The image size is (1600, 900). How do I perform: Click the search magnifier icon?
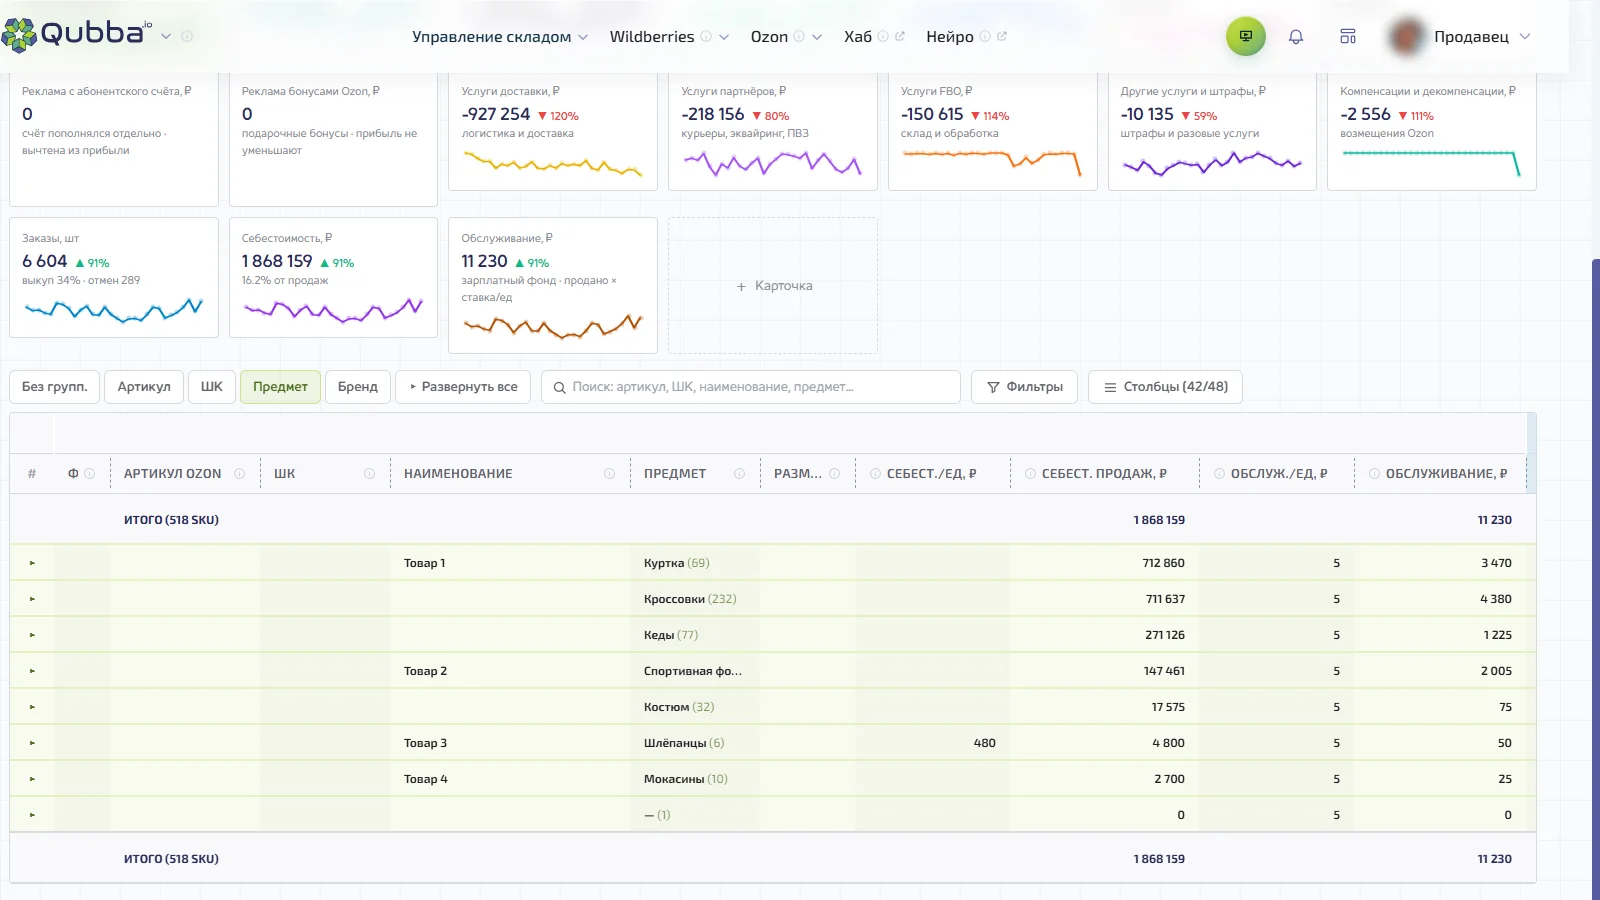560,387
